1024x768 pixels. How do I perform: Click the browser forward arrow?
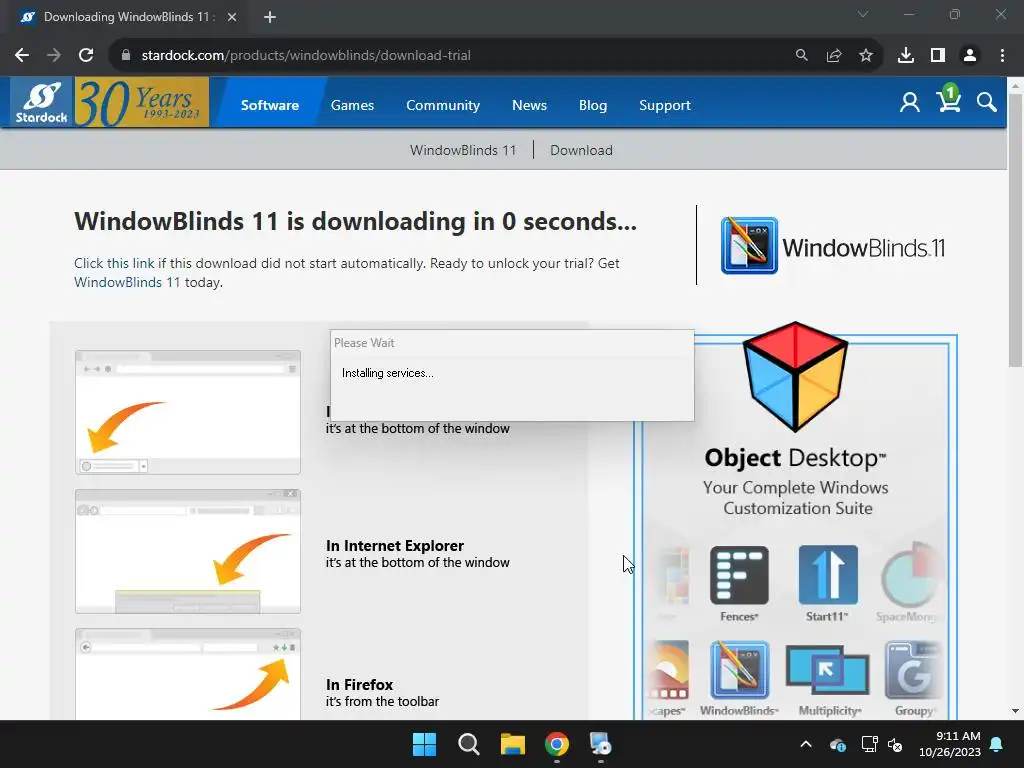[54, 56]
